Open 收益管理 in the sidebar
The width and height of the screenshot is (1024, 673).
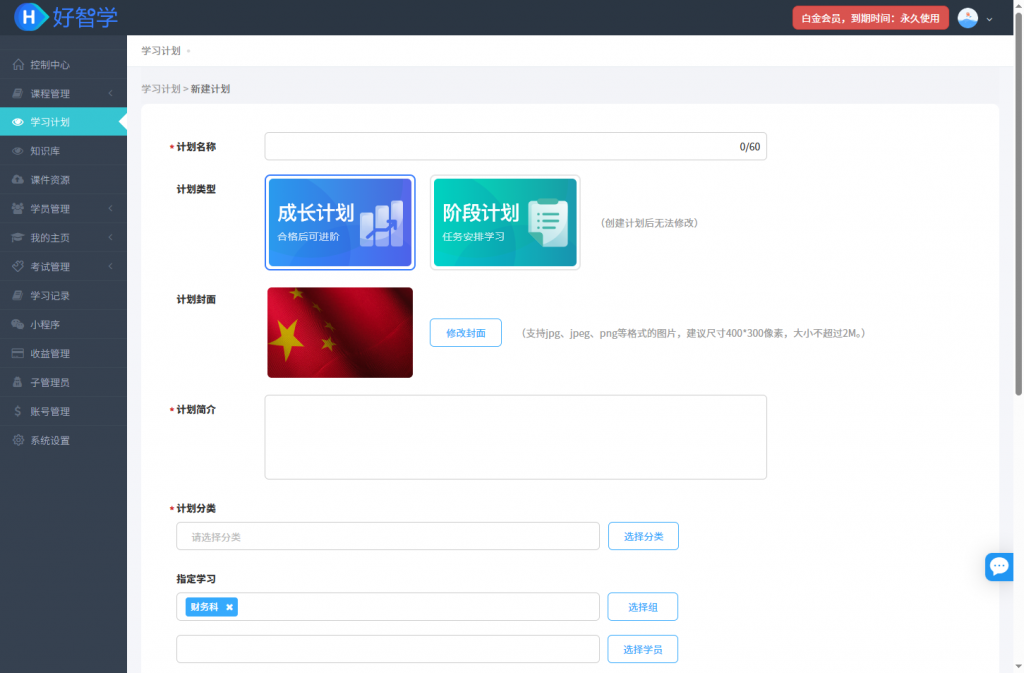pos(63,353)
